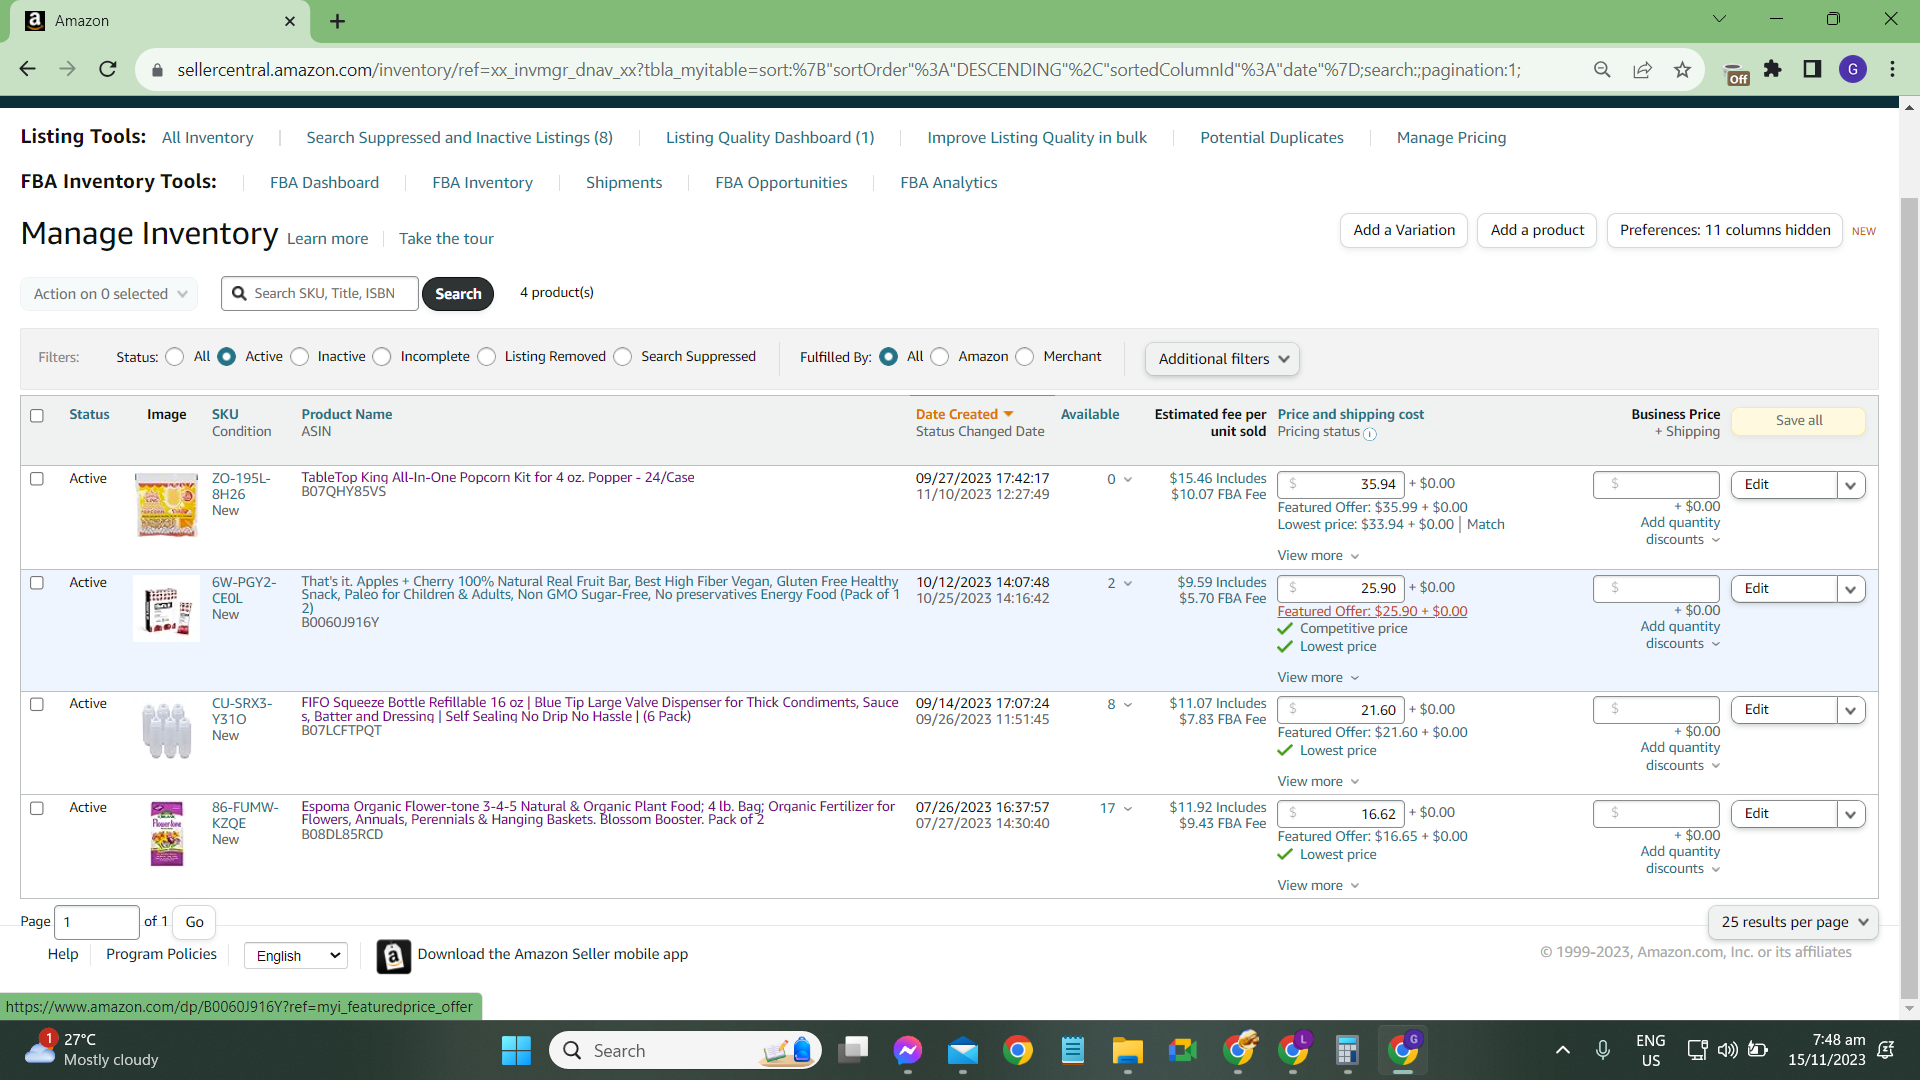The width and height of the screenshot is (1920, 1080).
Task: Reload the page with the browser refresh icon
Action: point(108,69)
